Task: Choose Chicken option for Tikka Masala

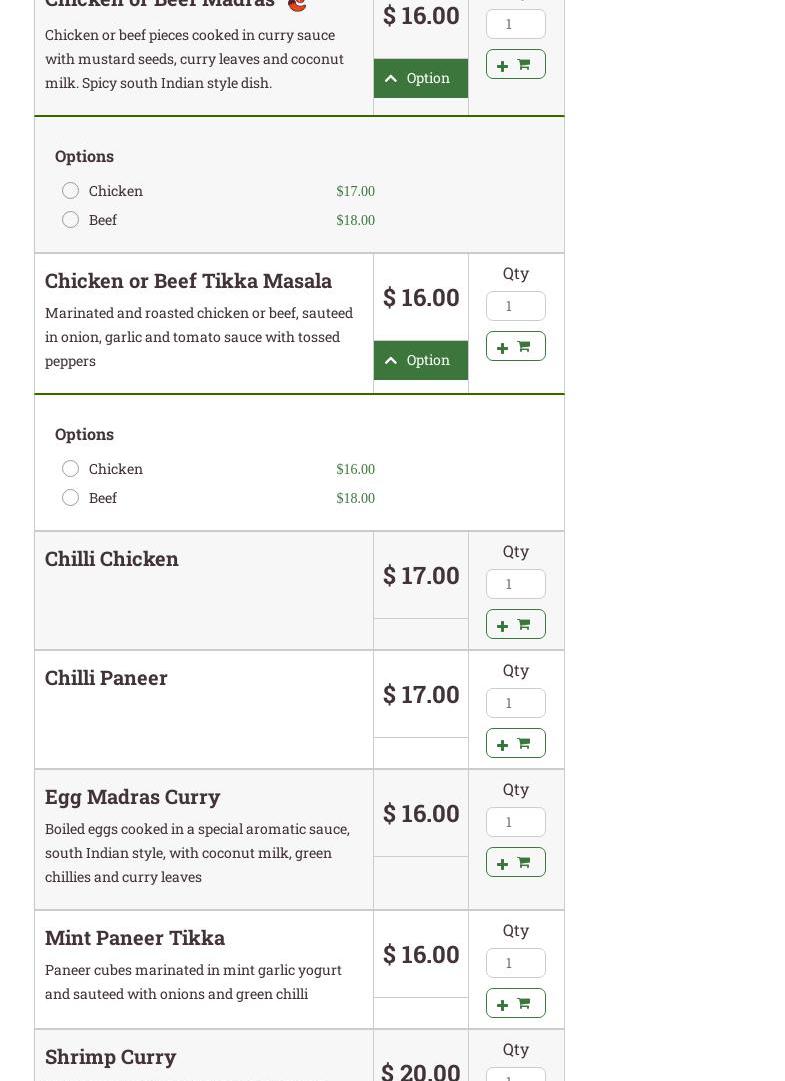Action: (71, 469)
